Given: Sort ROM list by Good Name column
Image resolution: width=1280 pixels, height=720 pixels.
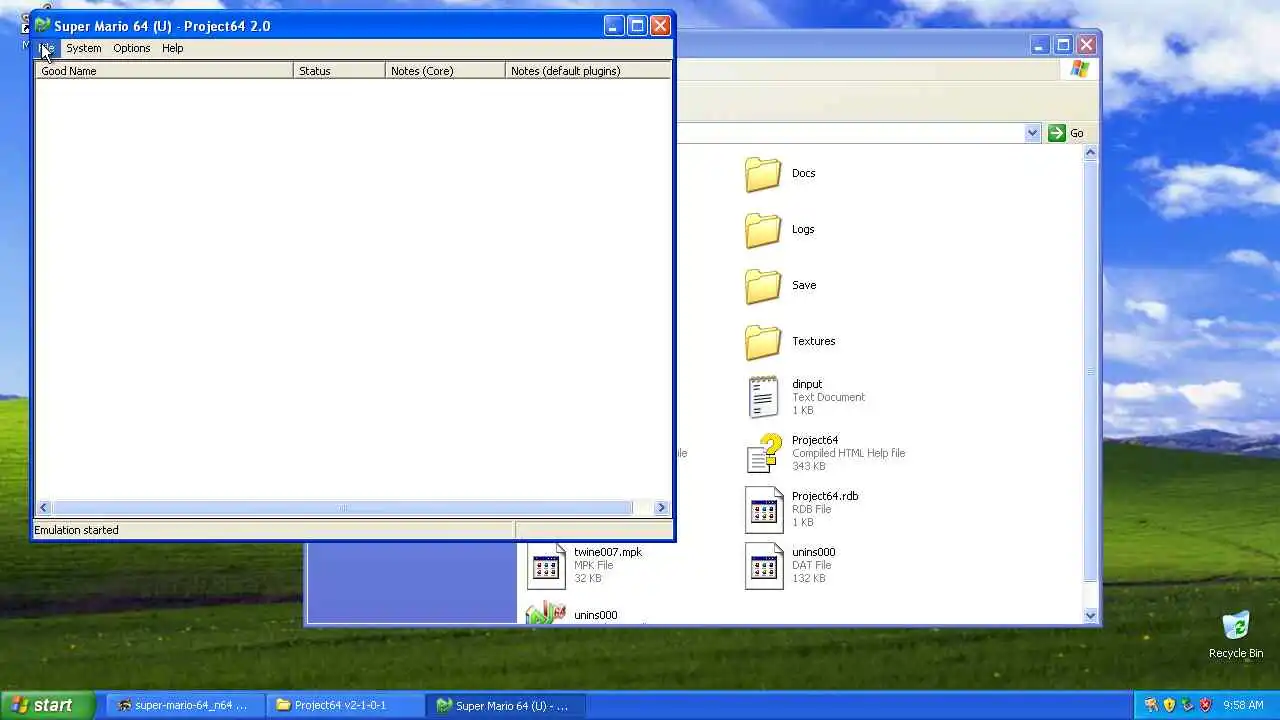Looking at the screenshot, I should 165,71.
